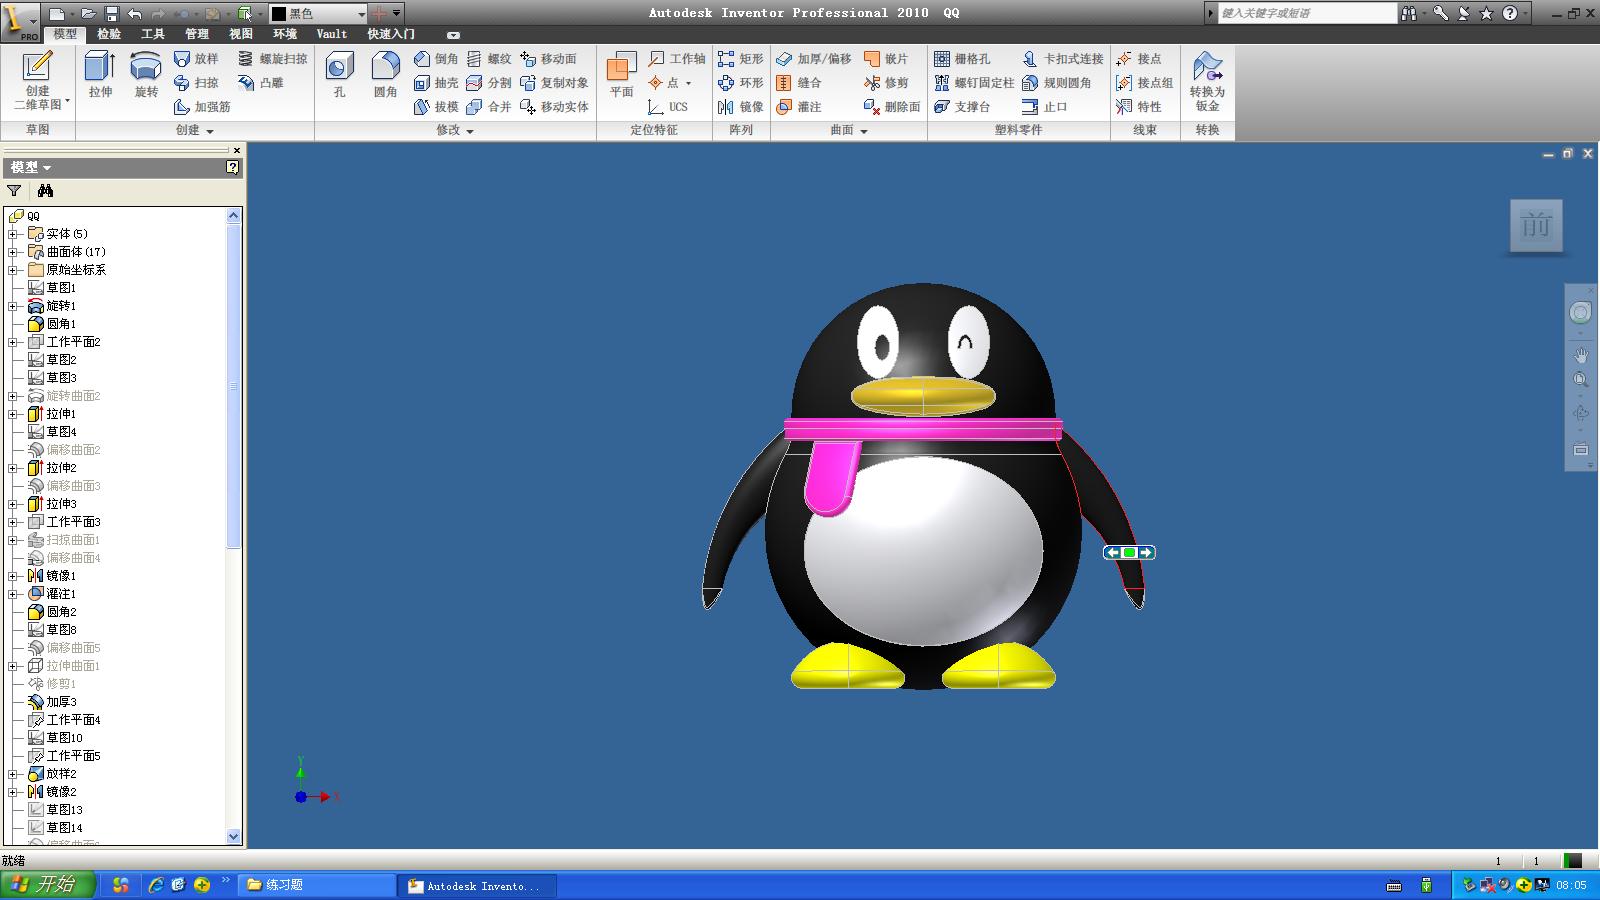The image size is (1600, 900).
Task: Click the 抽壳 (Shell) tool
Action: click(x=436, y=83)
